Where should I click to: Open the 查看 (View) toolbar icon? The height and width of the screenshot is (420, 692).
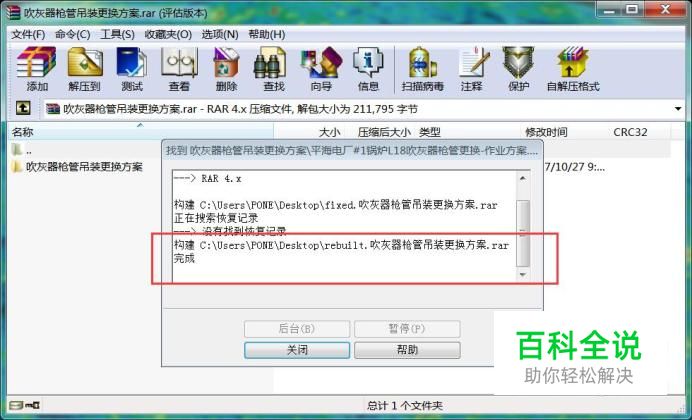pyautogui.click(x=179, y=68)
